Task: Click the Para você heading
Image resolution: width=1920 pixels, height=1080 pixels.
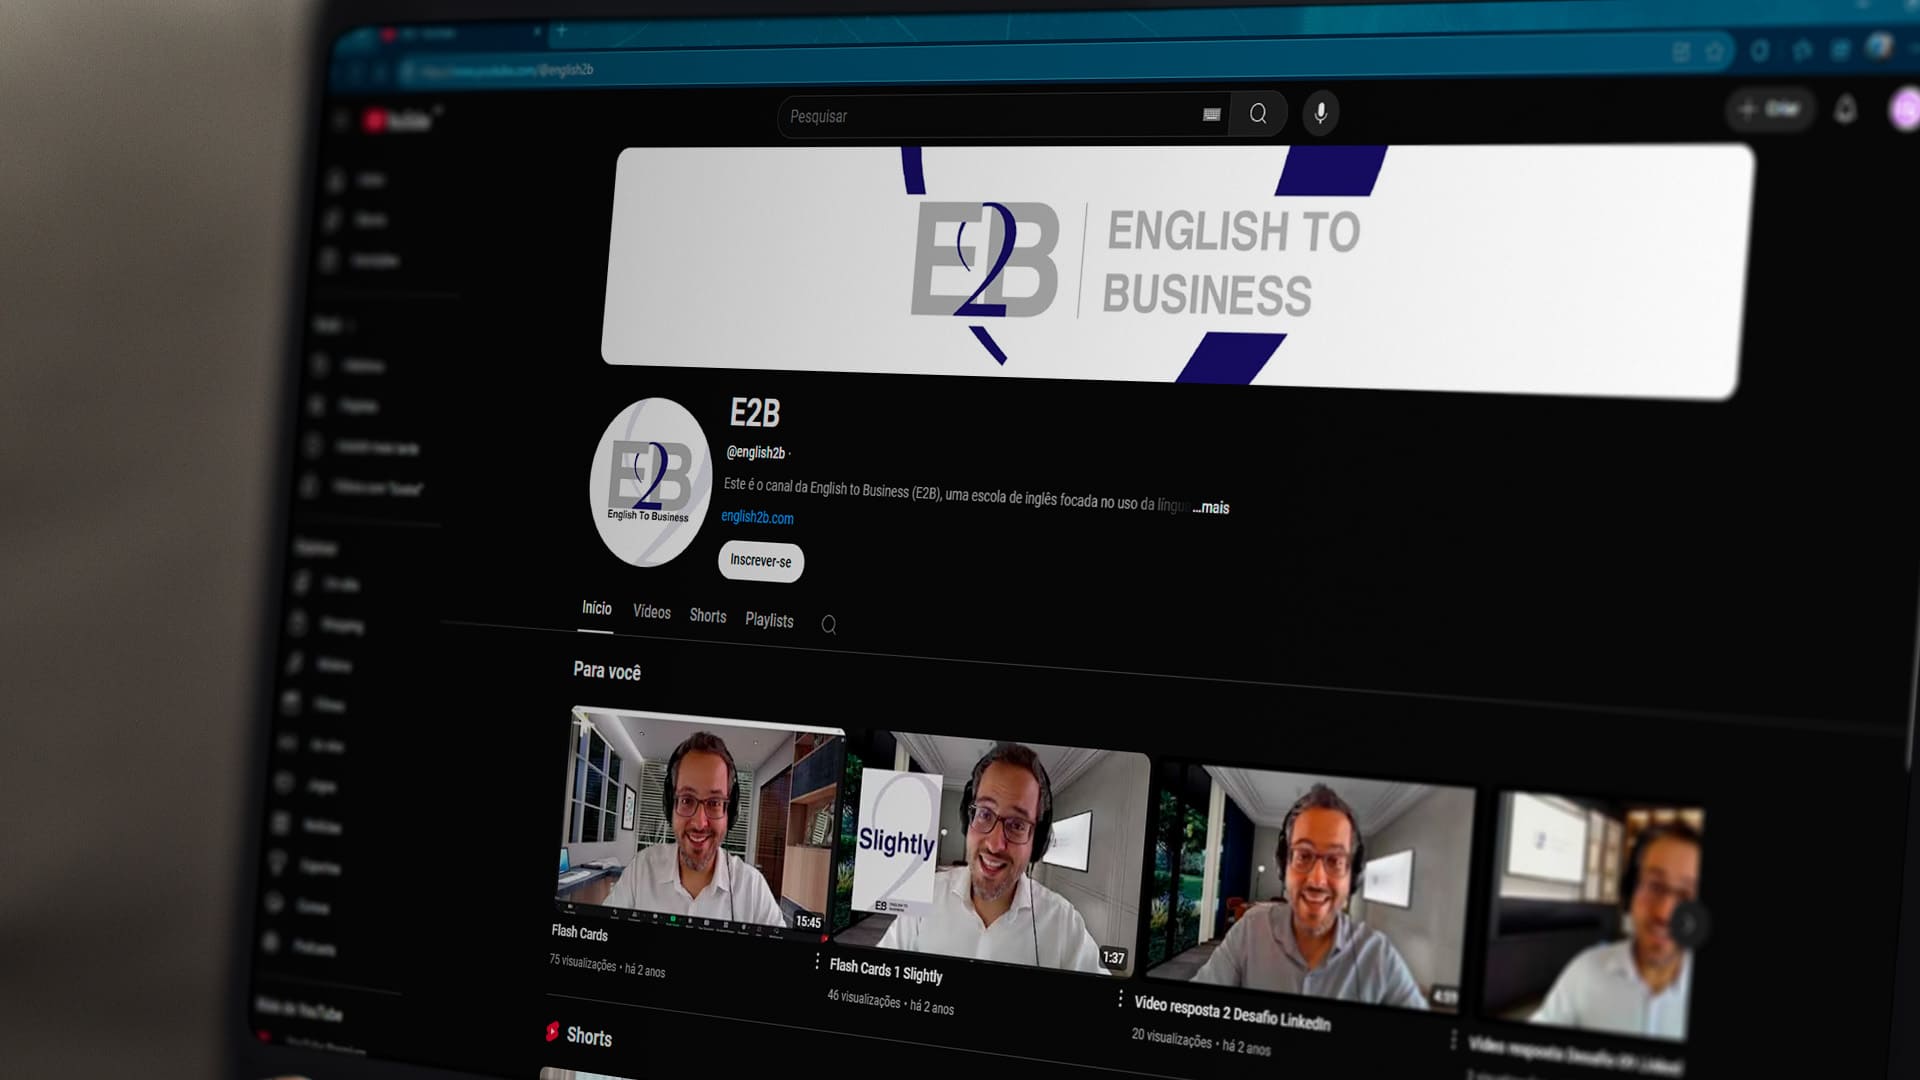Action: pos(607,671)
